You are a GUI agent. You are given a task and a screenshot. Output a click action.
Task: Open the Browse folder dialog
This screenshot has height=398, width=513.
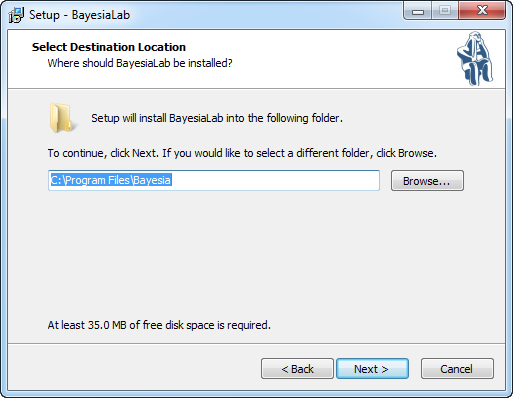pyautogui.click(x=427, y=181)
